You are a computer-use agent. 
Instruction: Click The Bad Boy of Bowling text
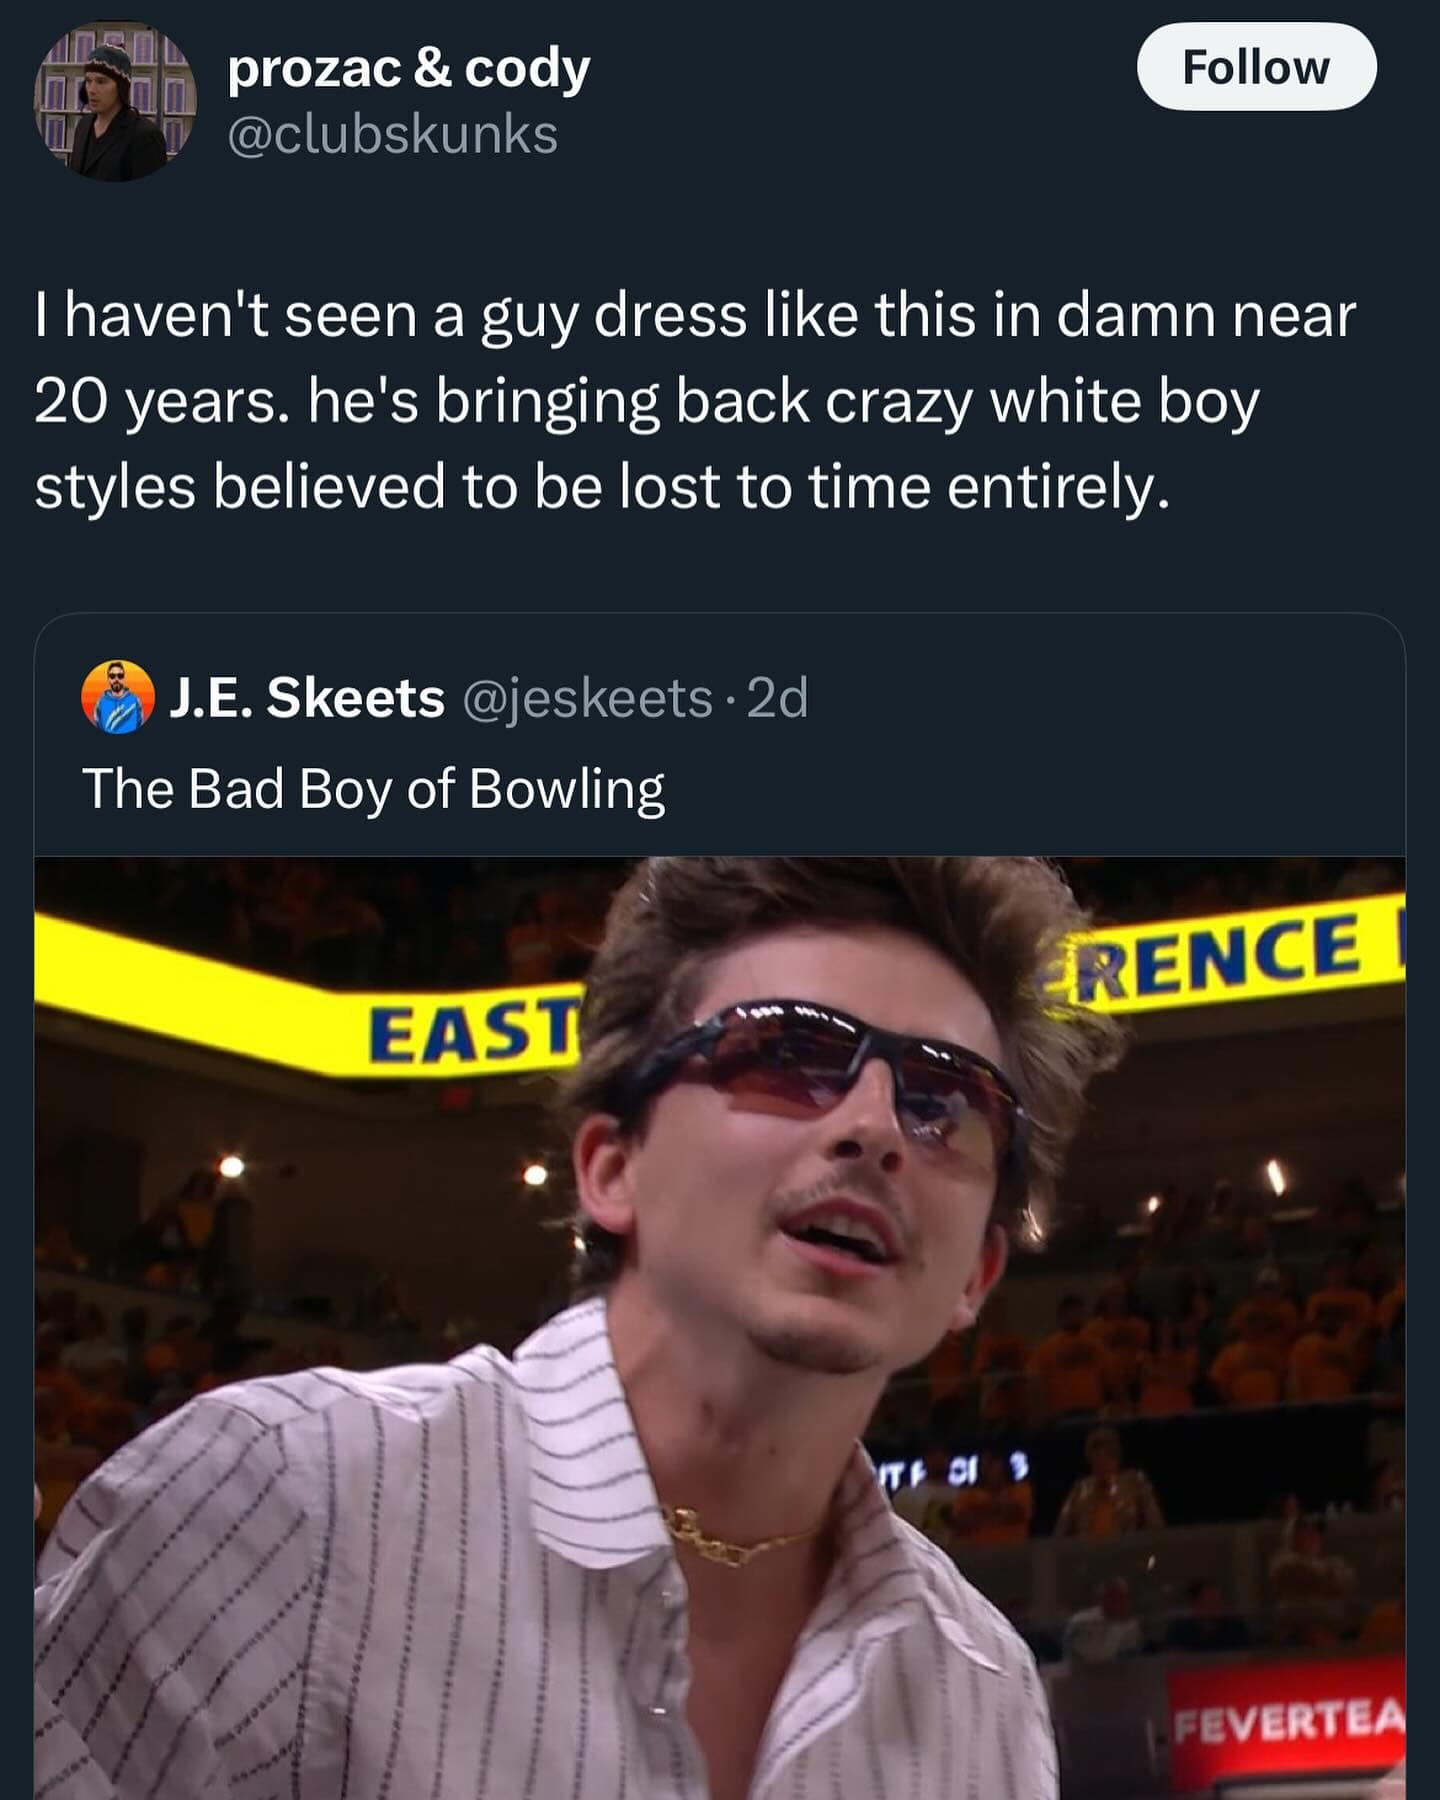377,789
